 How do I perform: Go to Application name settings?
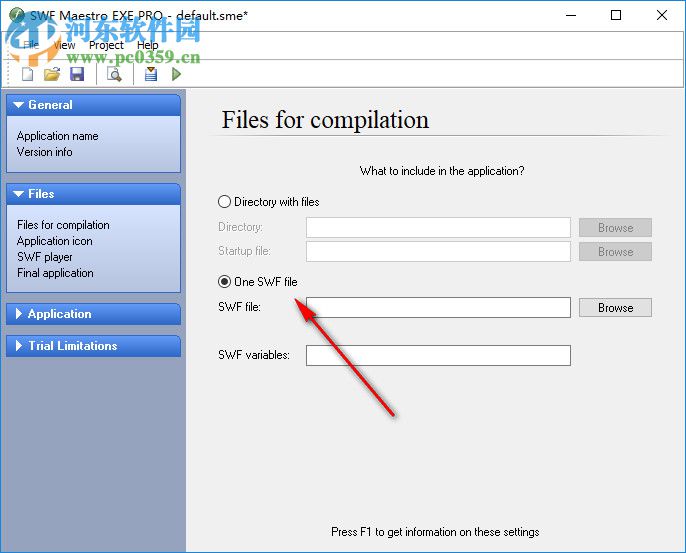[57, 136]
